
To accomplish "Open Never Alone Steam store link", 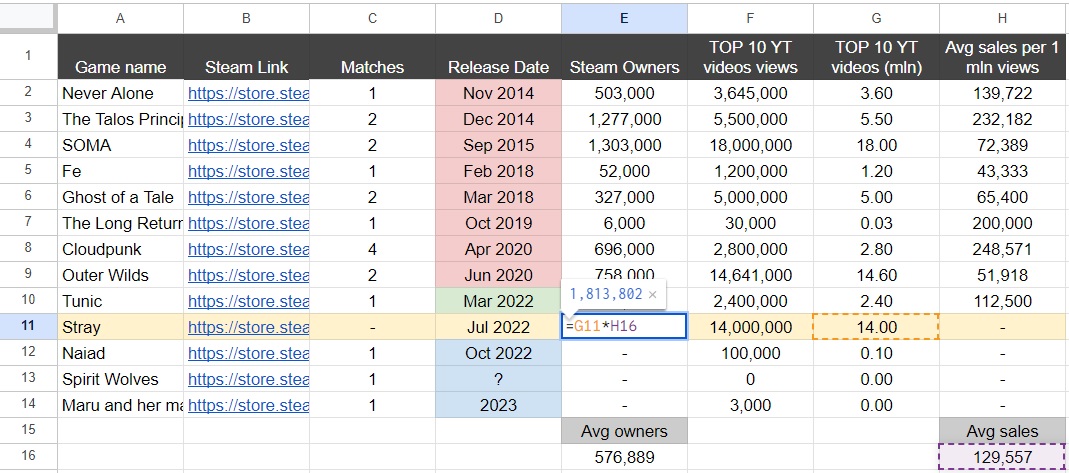I will (x=248, y=93).
